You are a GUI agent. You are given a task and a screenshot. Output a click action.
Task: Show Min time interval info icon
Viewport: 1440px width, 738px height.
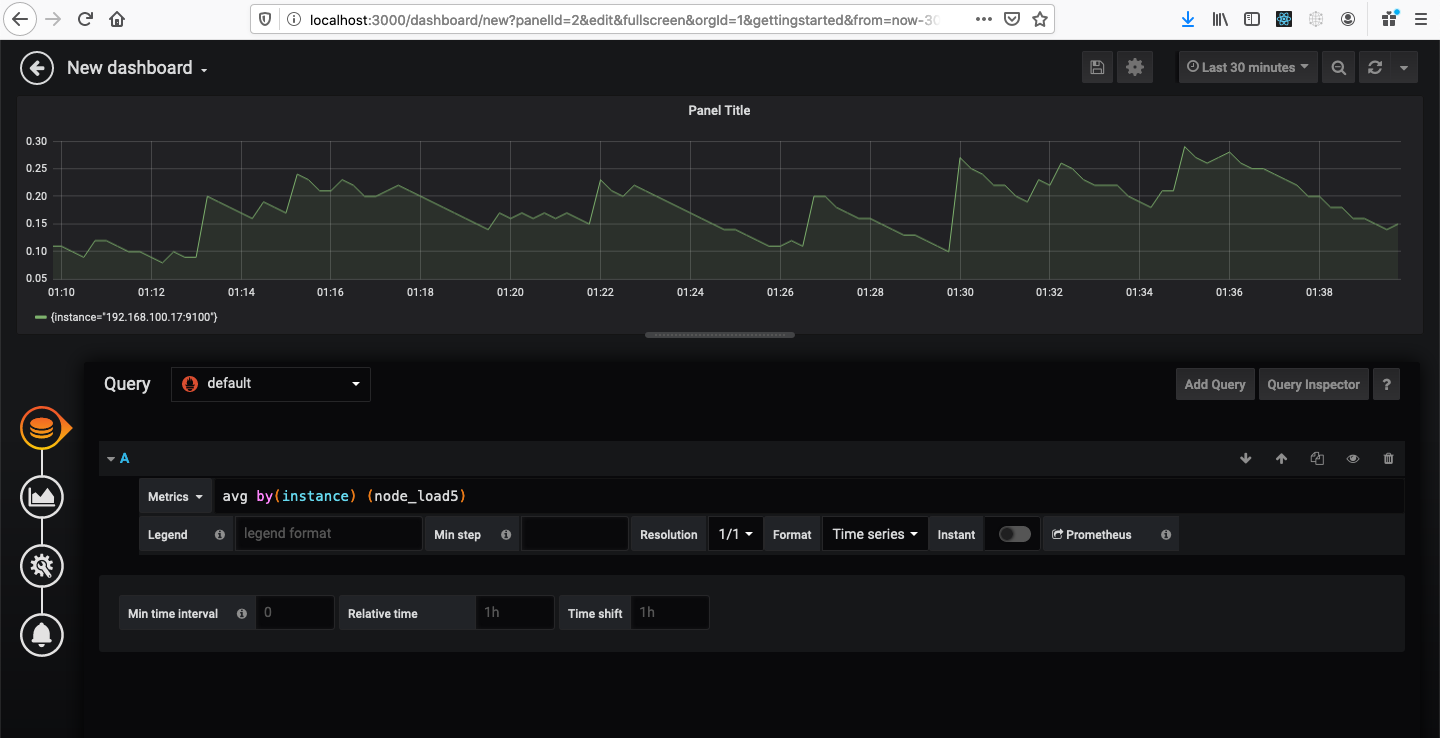point(242,614)
